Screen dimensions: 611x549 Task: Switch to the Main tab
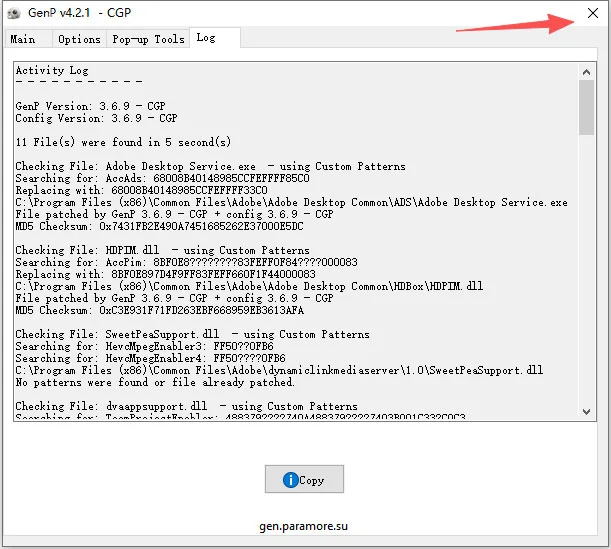click(x=28, y=39)
